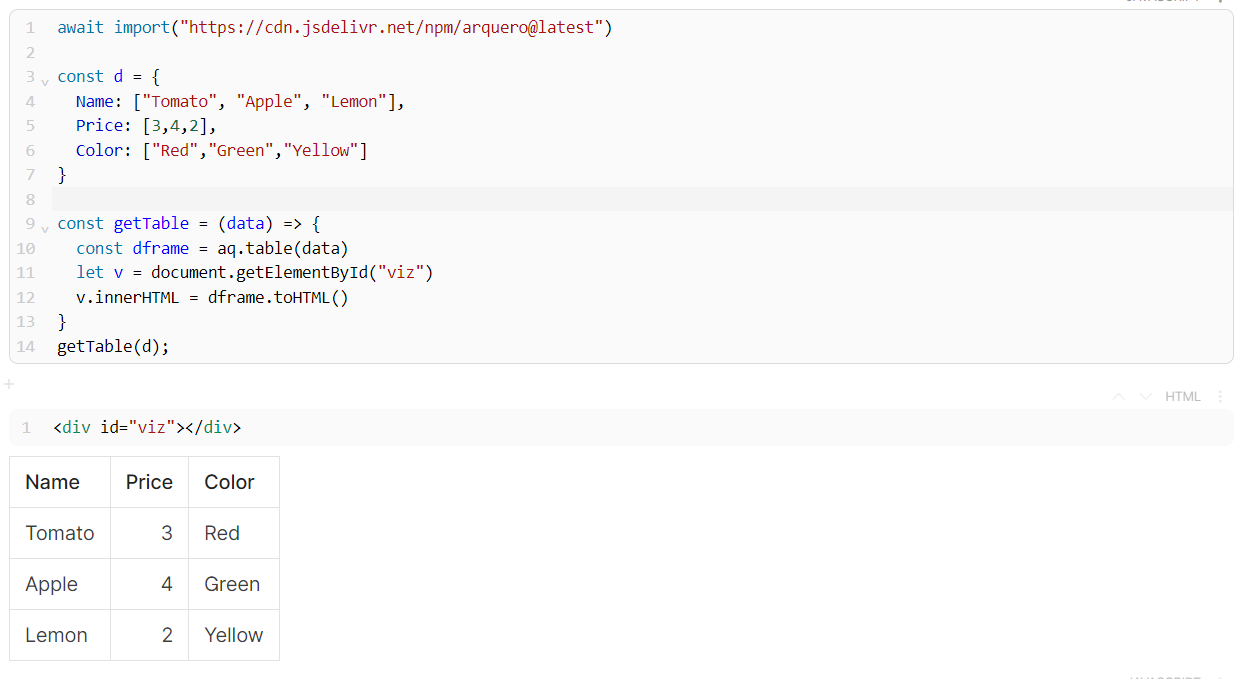Click the add cell plus icon
The width and height of the screenshot is (1250, 682).
coord(9,384)
